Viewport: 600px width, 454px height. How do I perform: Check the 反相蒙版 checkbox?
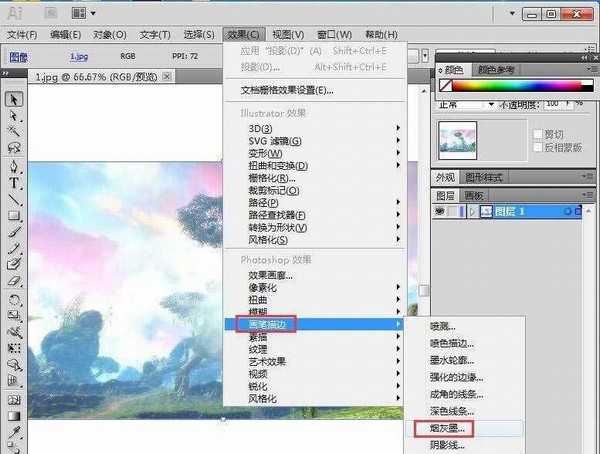click(x=538, y=147)
